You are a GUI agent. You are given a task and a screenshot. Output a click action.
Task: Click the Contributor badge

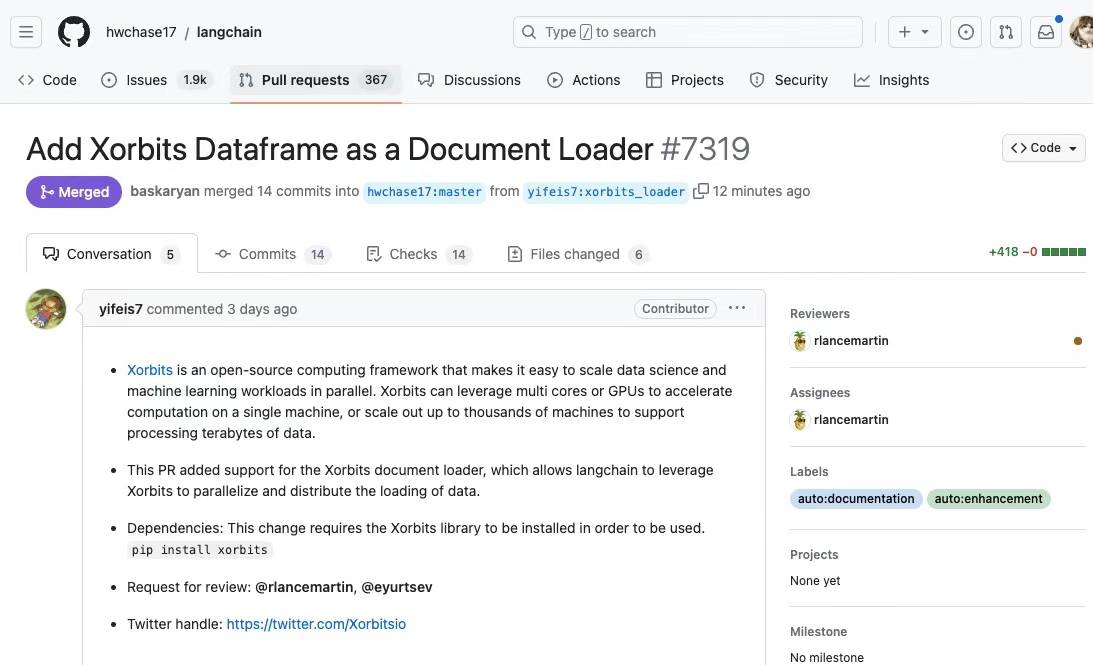click(x=675, y=309)
